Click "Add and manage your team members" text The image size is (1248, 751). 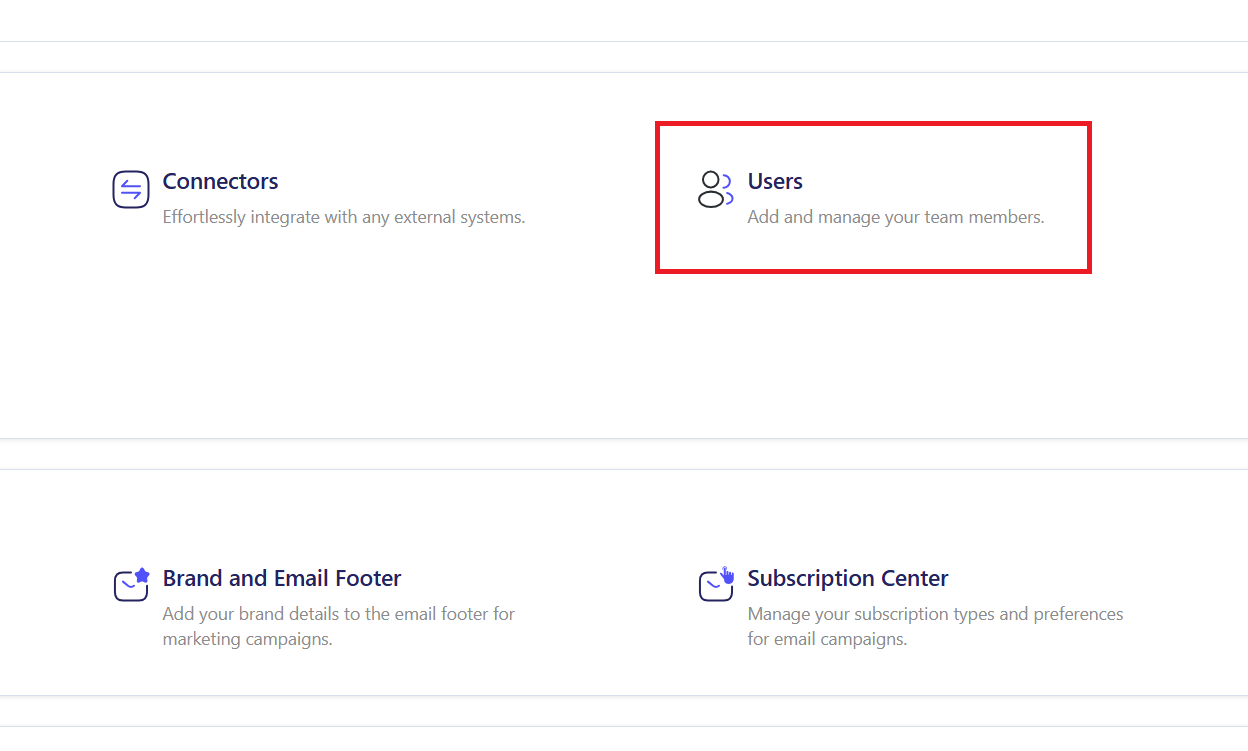[895, 217]
